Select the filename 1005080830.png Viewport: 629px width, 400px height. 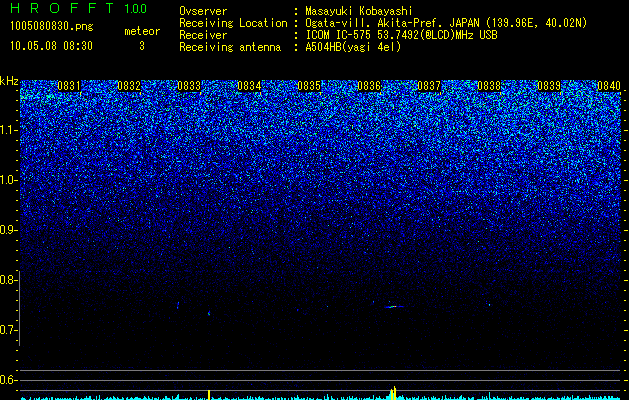coord(52,27)
